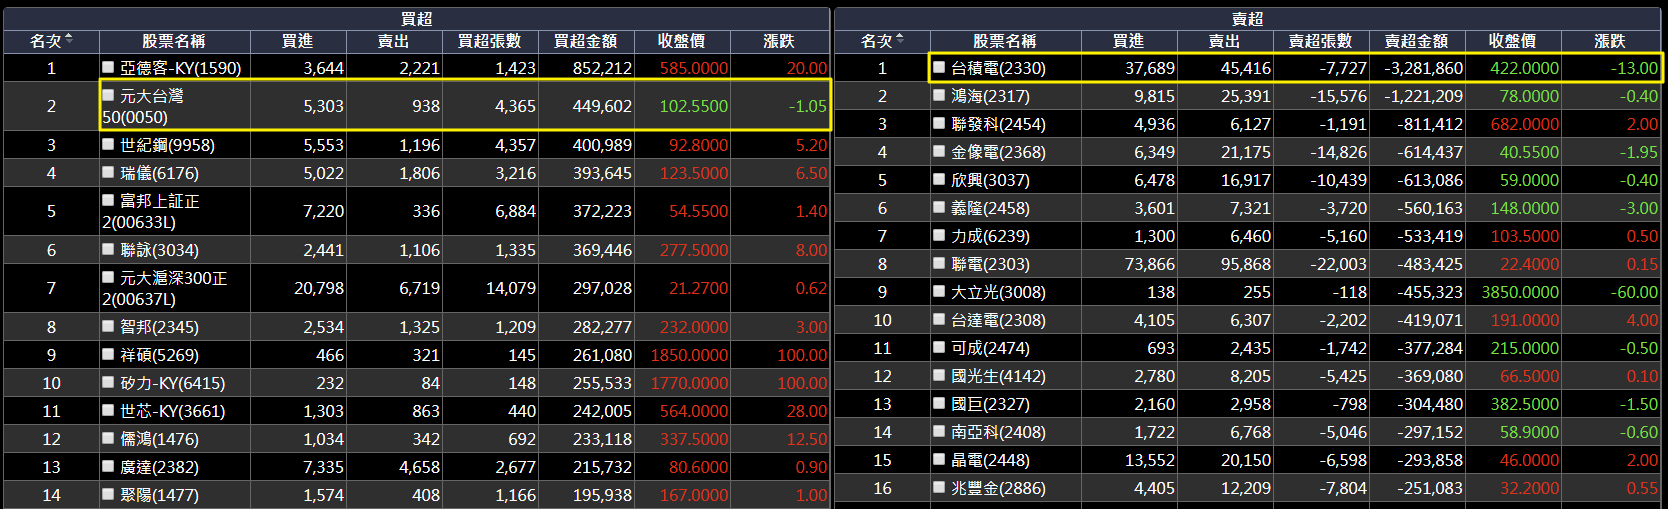Image resolution: width=1668 pixels, height=509 pixels.
Task: Click the sort arrows beside 名次 in 賣超 table
Action: [x=900, y=40]
